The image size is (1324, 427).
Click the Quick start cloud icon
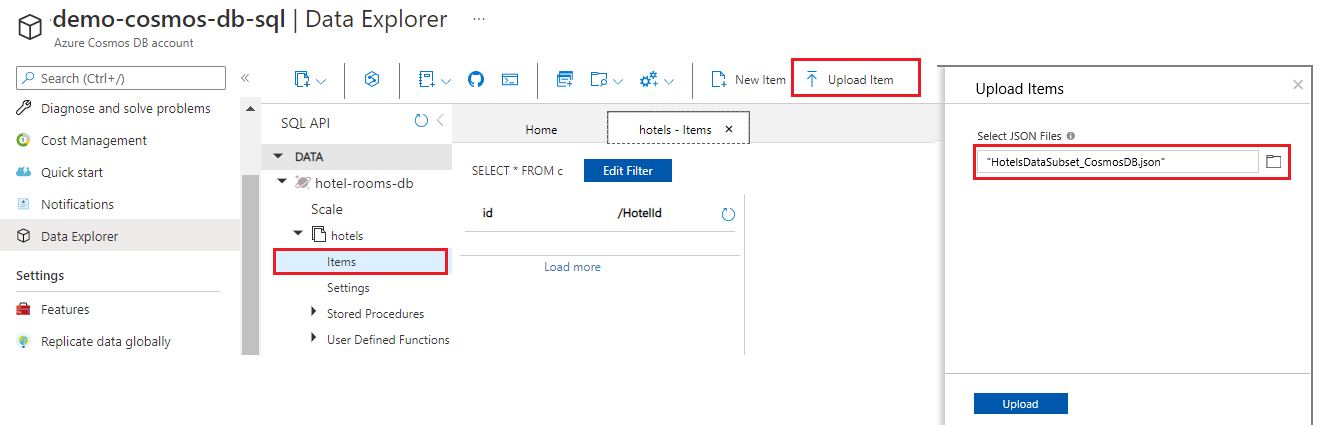24,172
